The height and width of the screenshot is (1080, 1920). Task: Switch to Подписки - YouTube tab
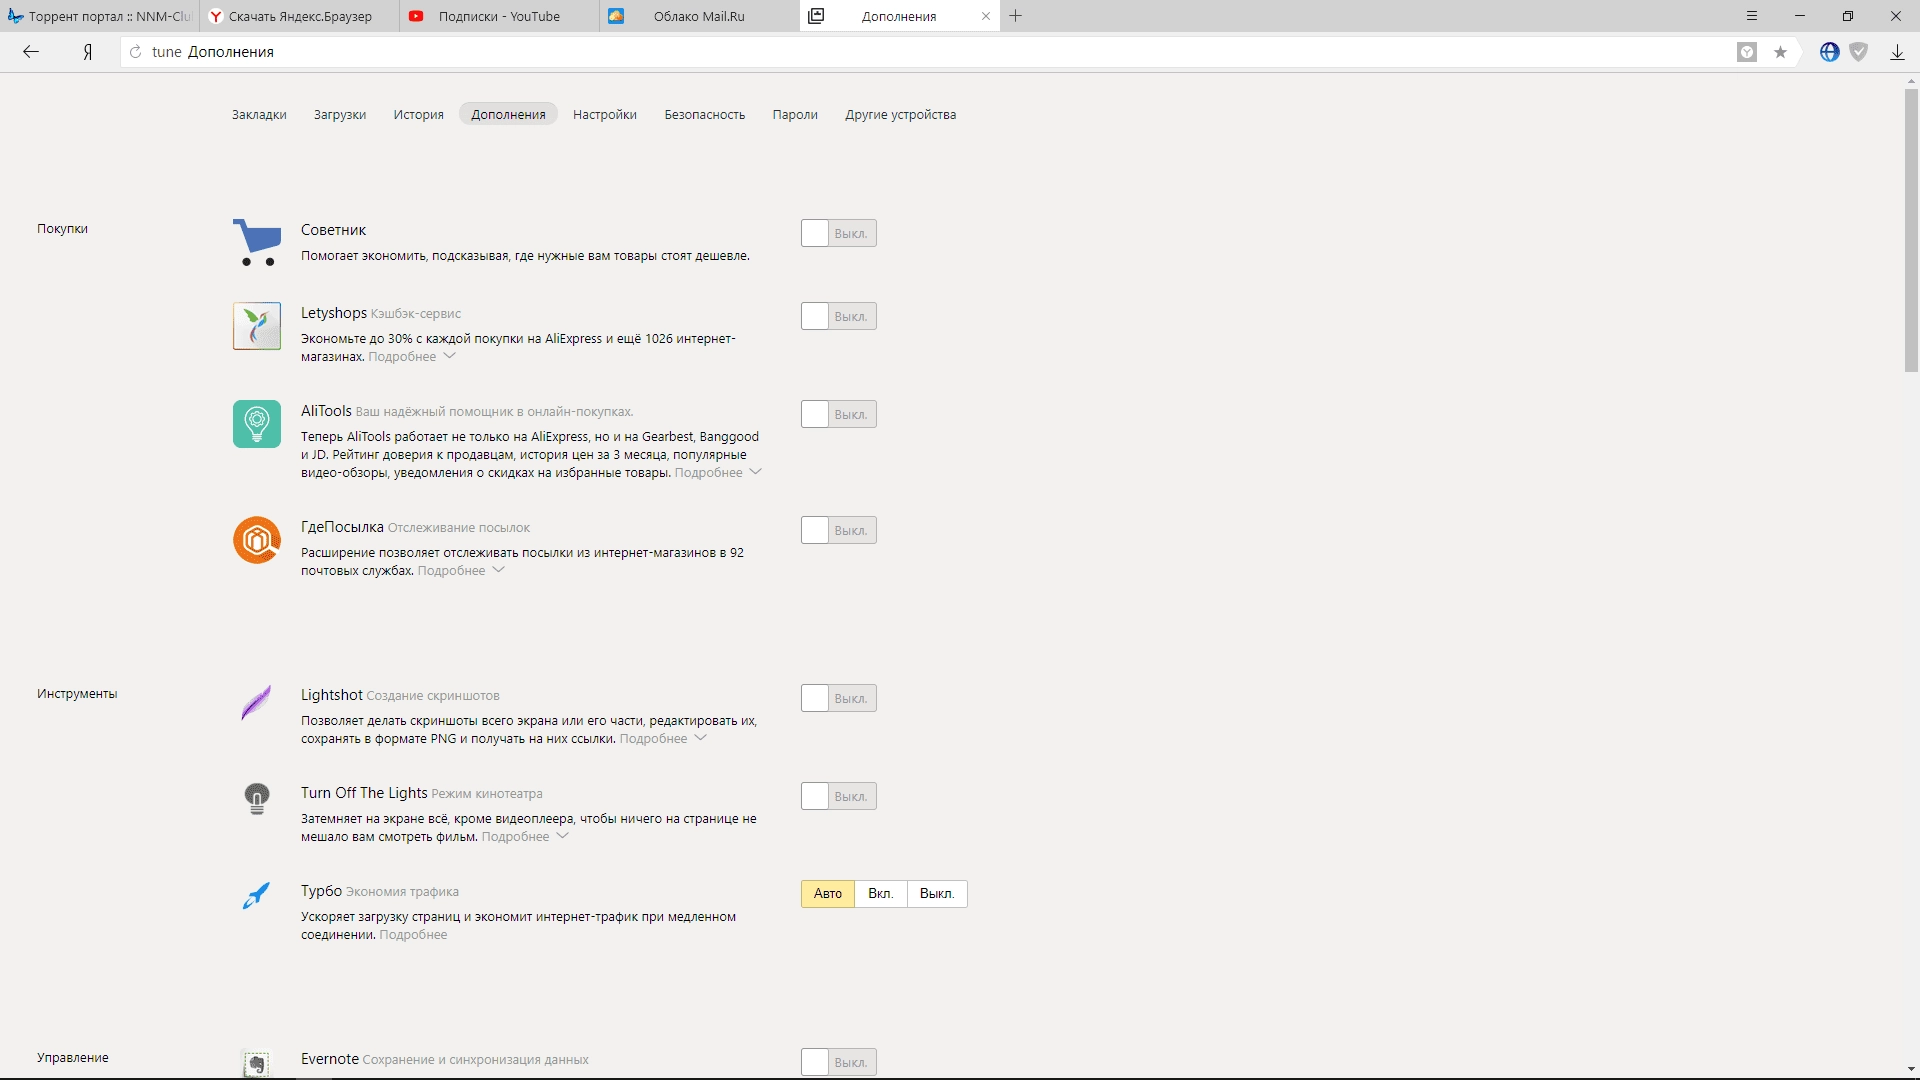click(x=500, y=16)
